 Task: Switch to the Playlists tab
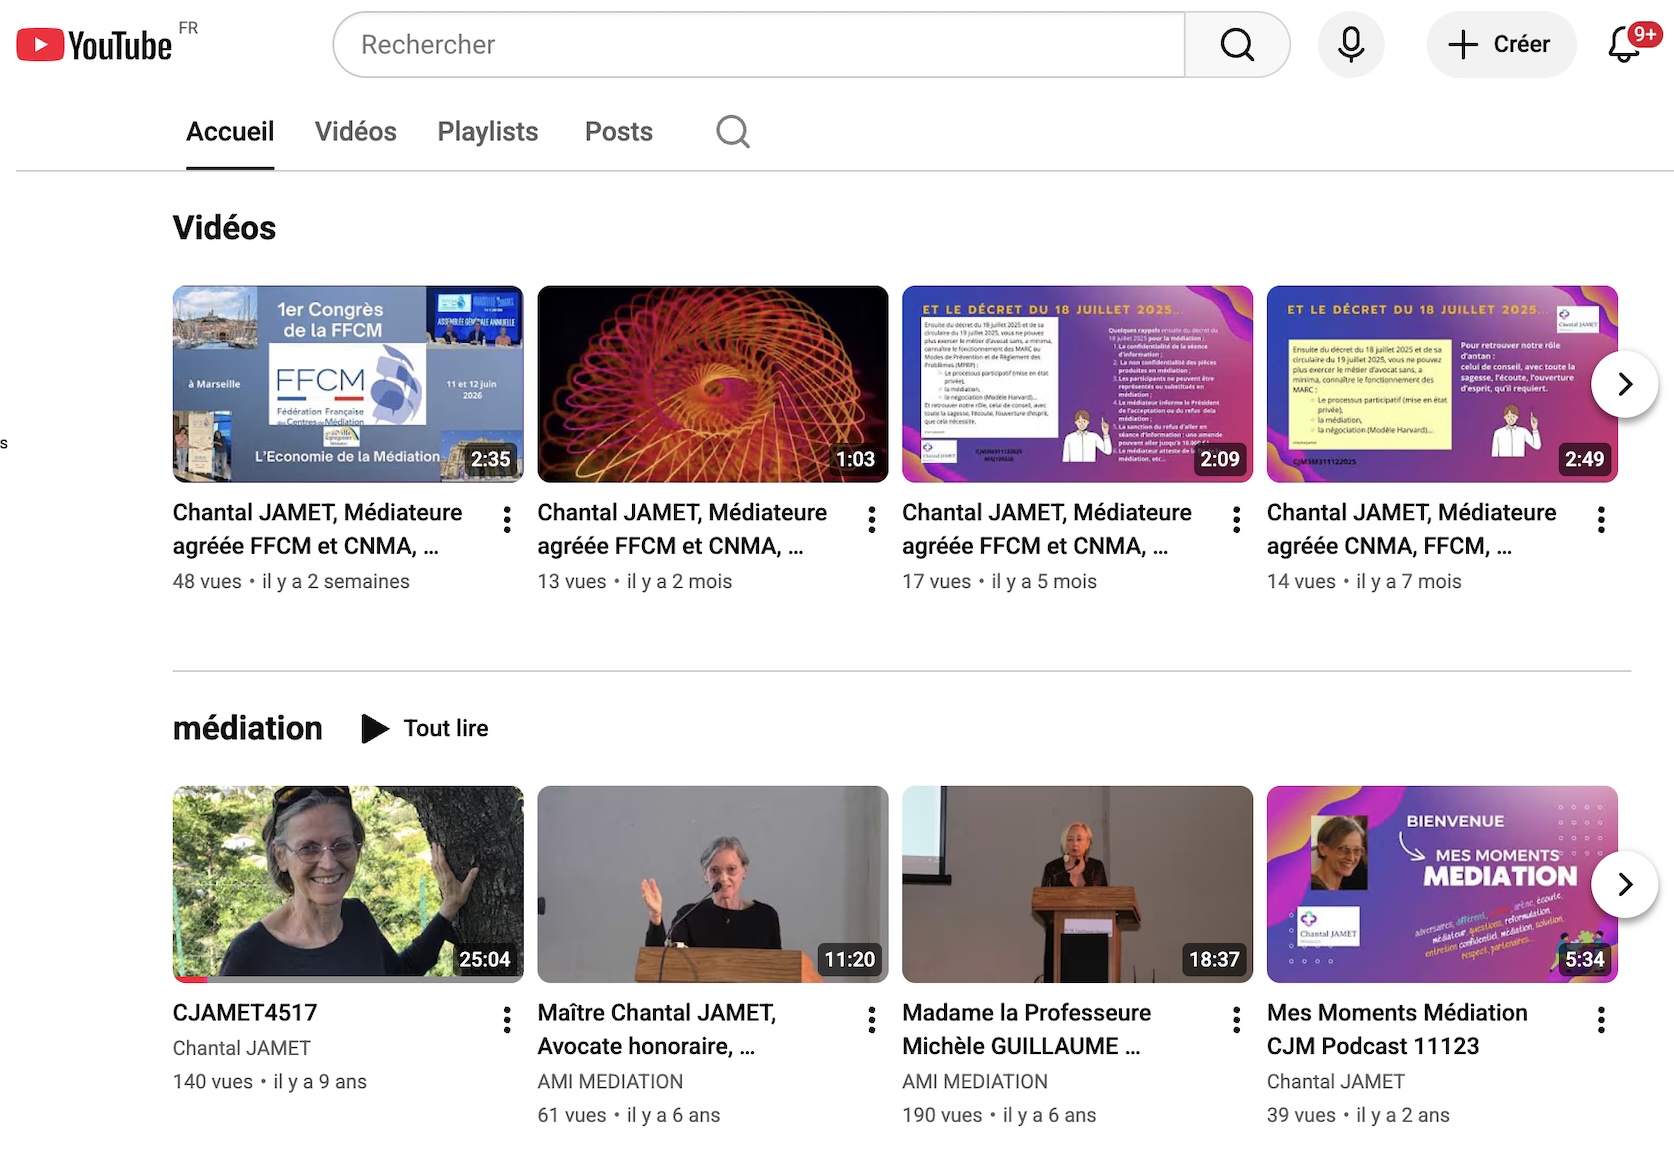pos(488,131)
